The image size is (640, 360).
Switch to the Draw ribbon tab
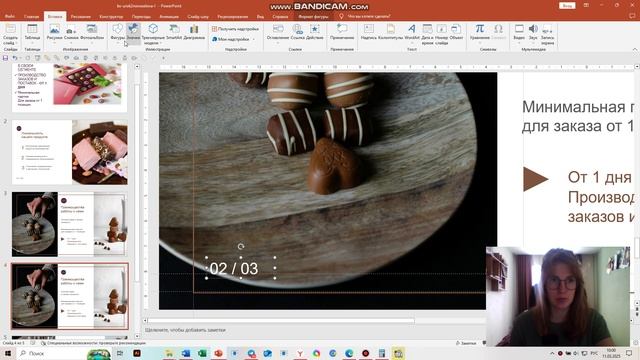pyautogui.click(x=80, y=16)
